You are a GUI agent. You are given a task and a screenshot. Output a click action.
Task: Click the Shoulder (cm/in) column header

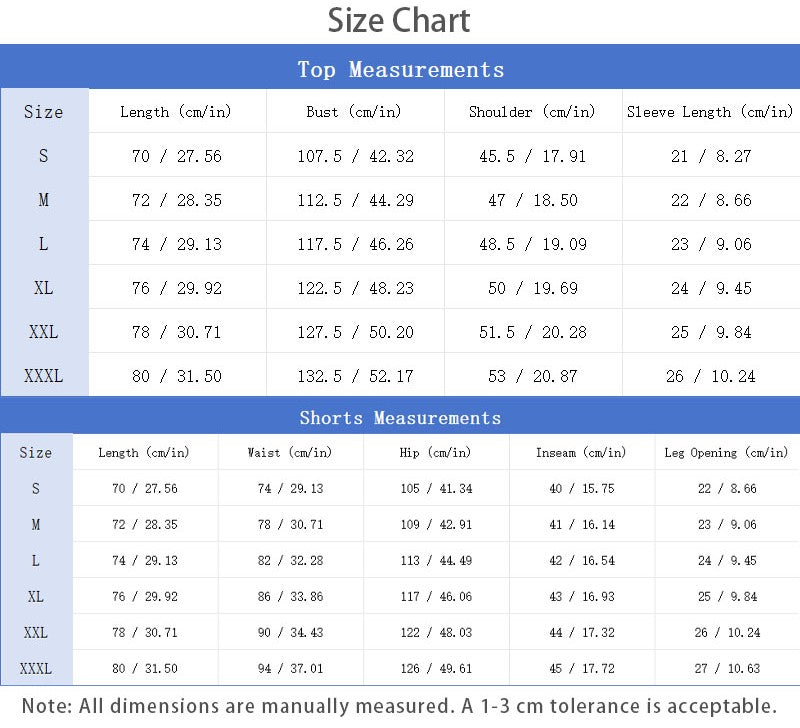(x=532, y=112)
